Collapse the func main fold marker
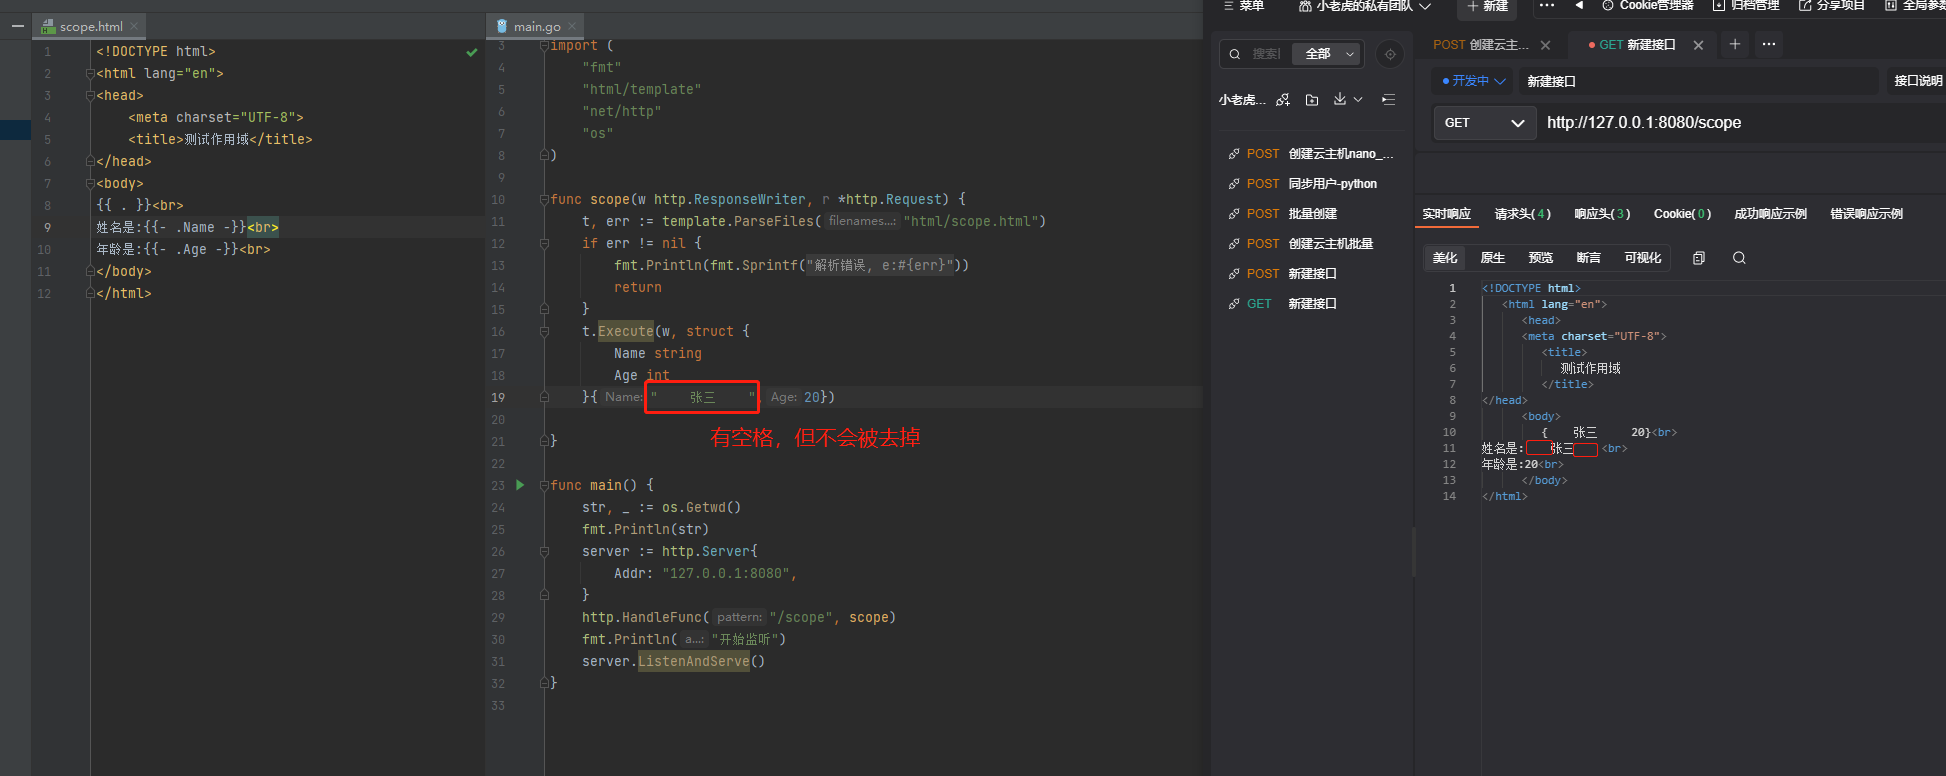 point(544,485)
